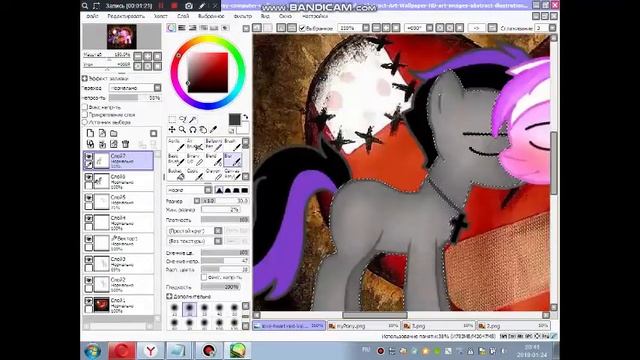Show the color wheel panel
The image size is (640, 360).
(171, 28)
